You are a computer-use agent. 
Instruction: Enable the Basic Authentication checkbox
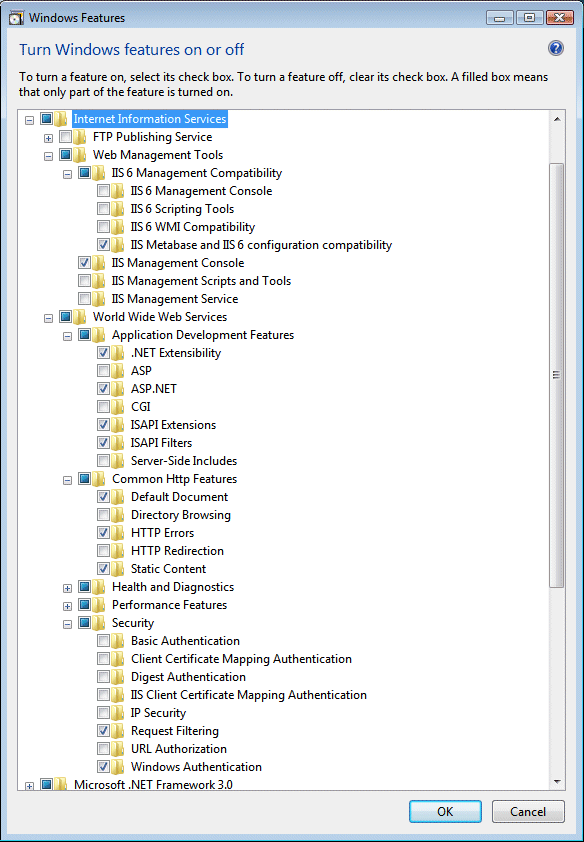[x=103, y=641]
